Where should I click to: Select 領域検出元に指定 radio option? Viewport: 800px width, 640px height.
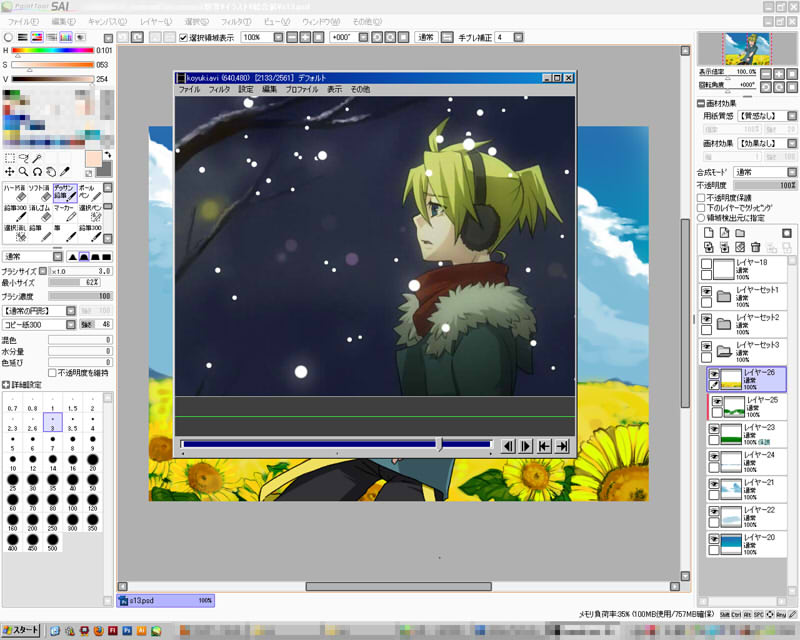pyautogui.click(x=701, y=218)
